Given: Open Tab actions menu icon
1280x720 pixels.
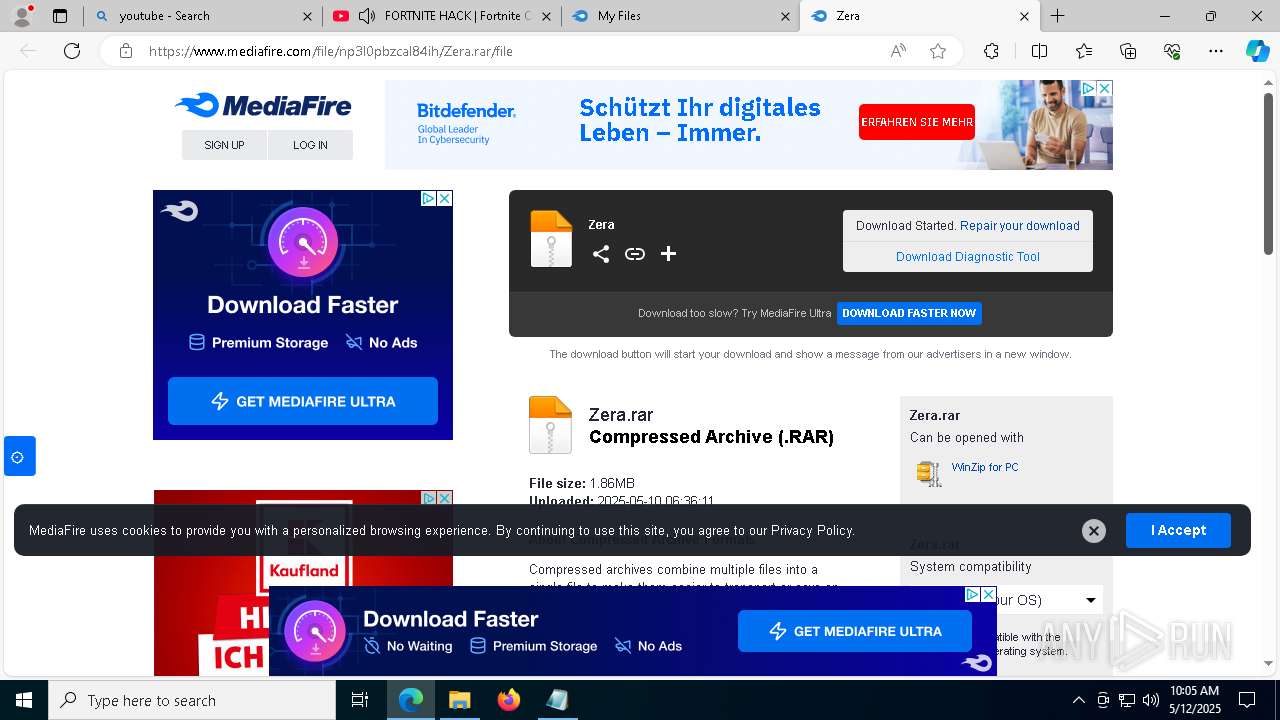Looking at the screenshot, I should [x=60, y=16].
